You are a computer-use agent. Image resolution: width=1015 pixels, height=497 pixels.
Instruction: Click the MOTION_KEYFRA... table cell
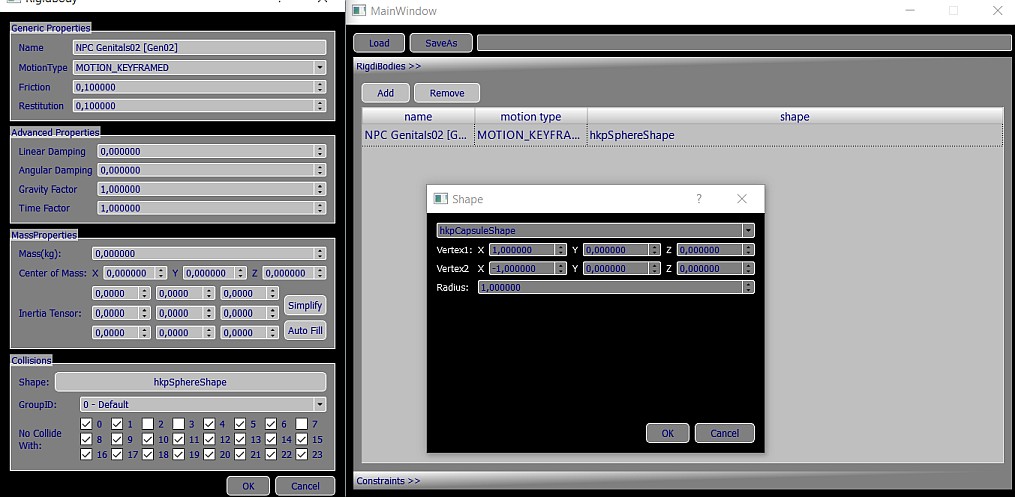click(x=531, y=135)
